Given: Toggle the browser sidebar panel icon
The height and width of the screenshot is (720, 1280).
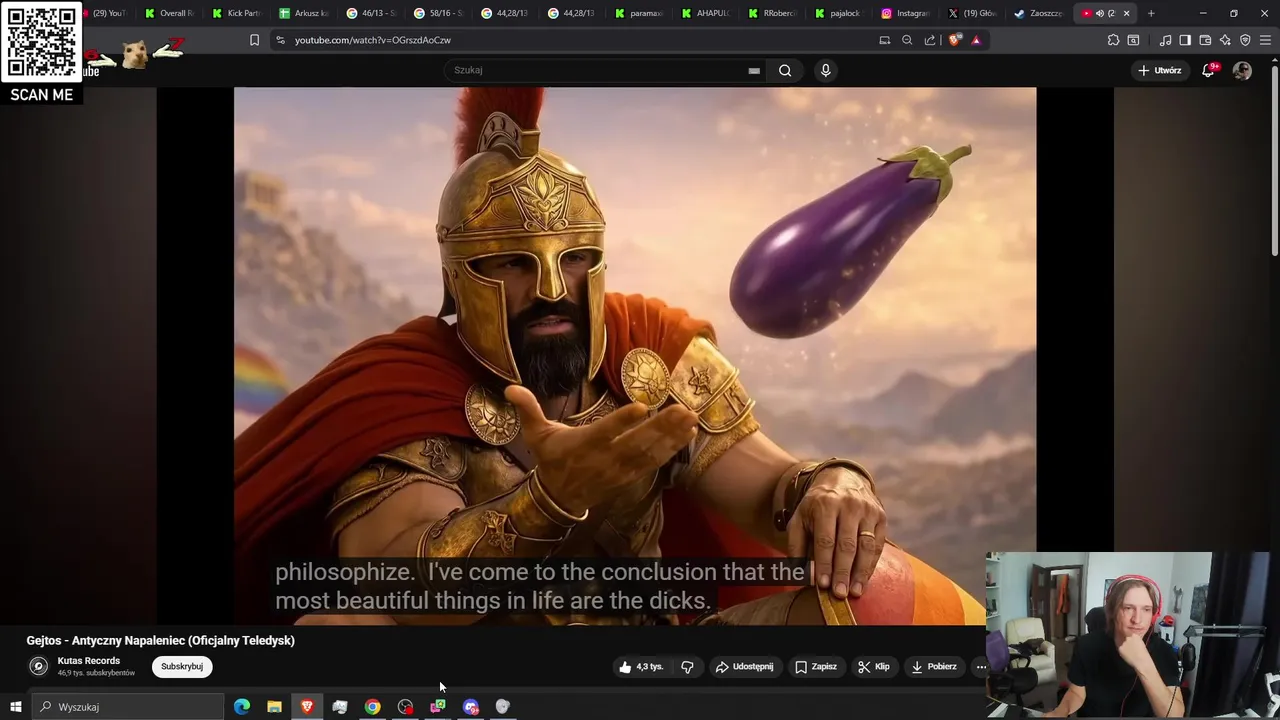Looking at the screenshot, I should [1185, 40].
